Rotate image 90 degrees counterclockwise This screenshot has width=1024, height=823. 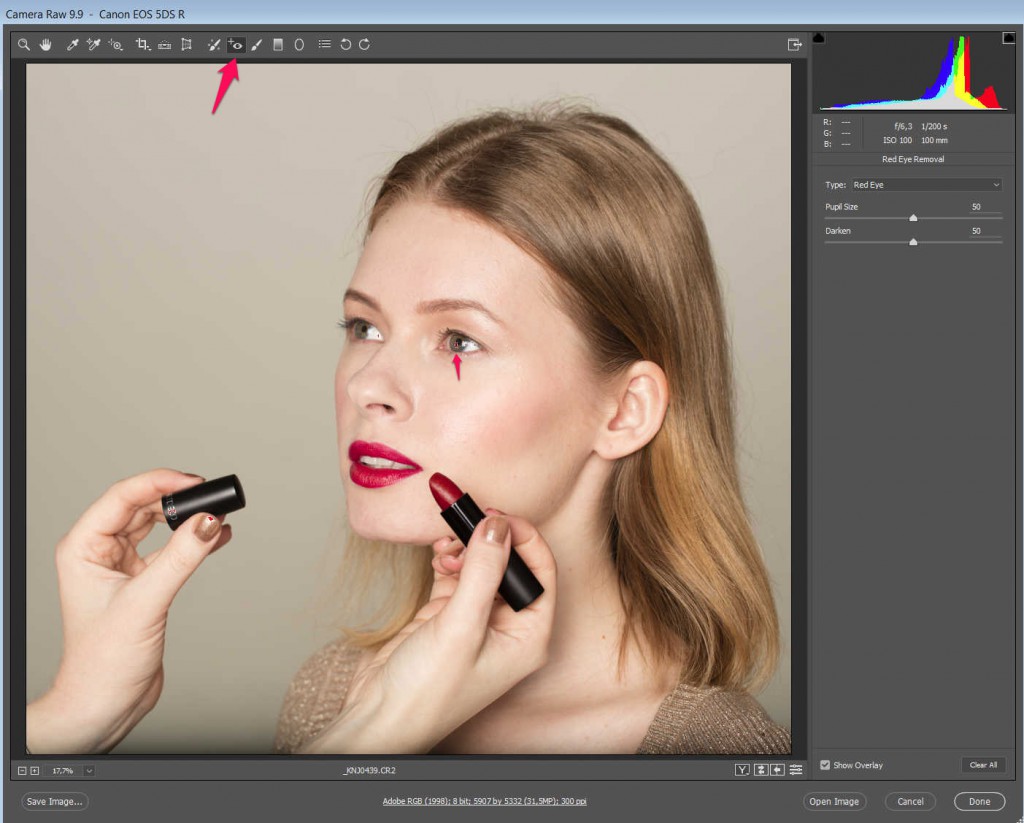click(x=345, y=45)
